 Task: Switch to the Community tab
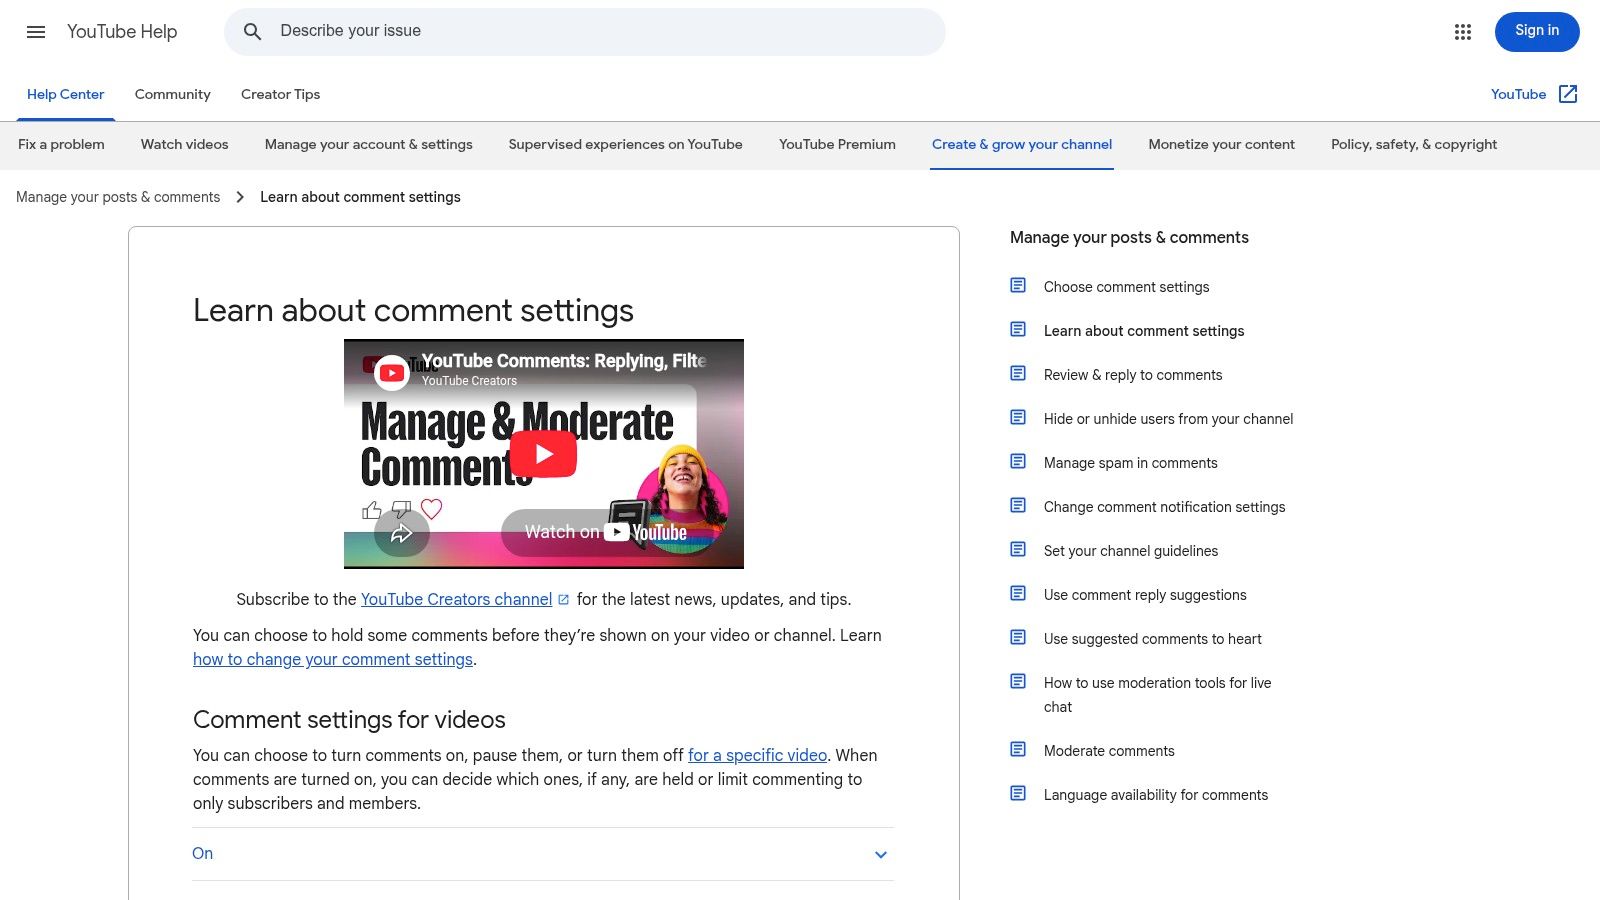point(173,94)
